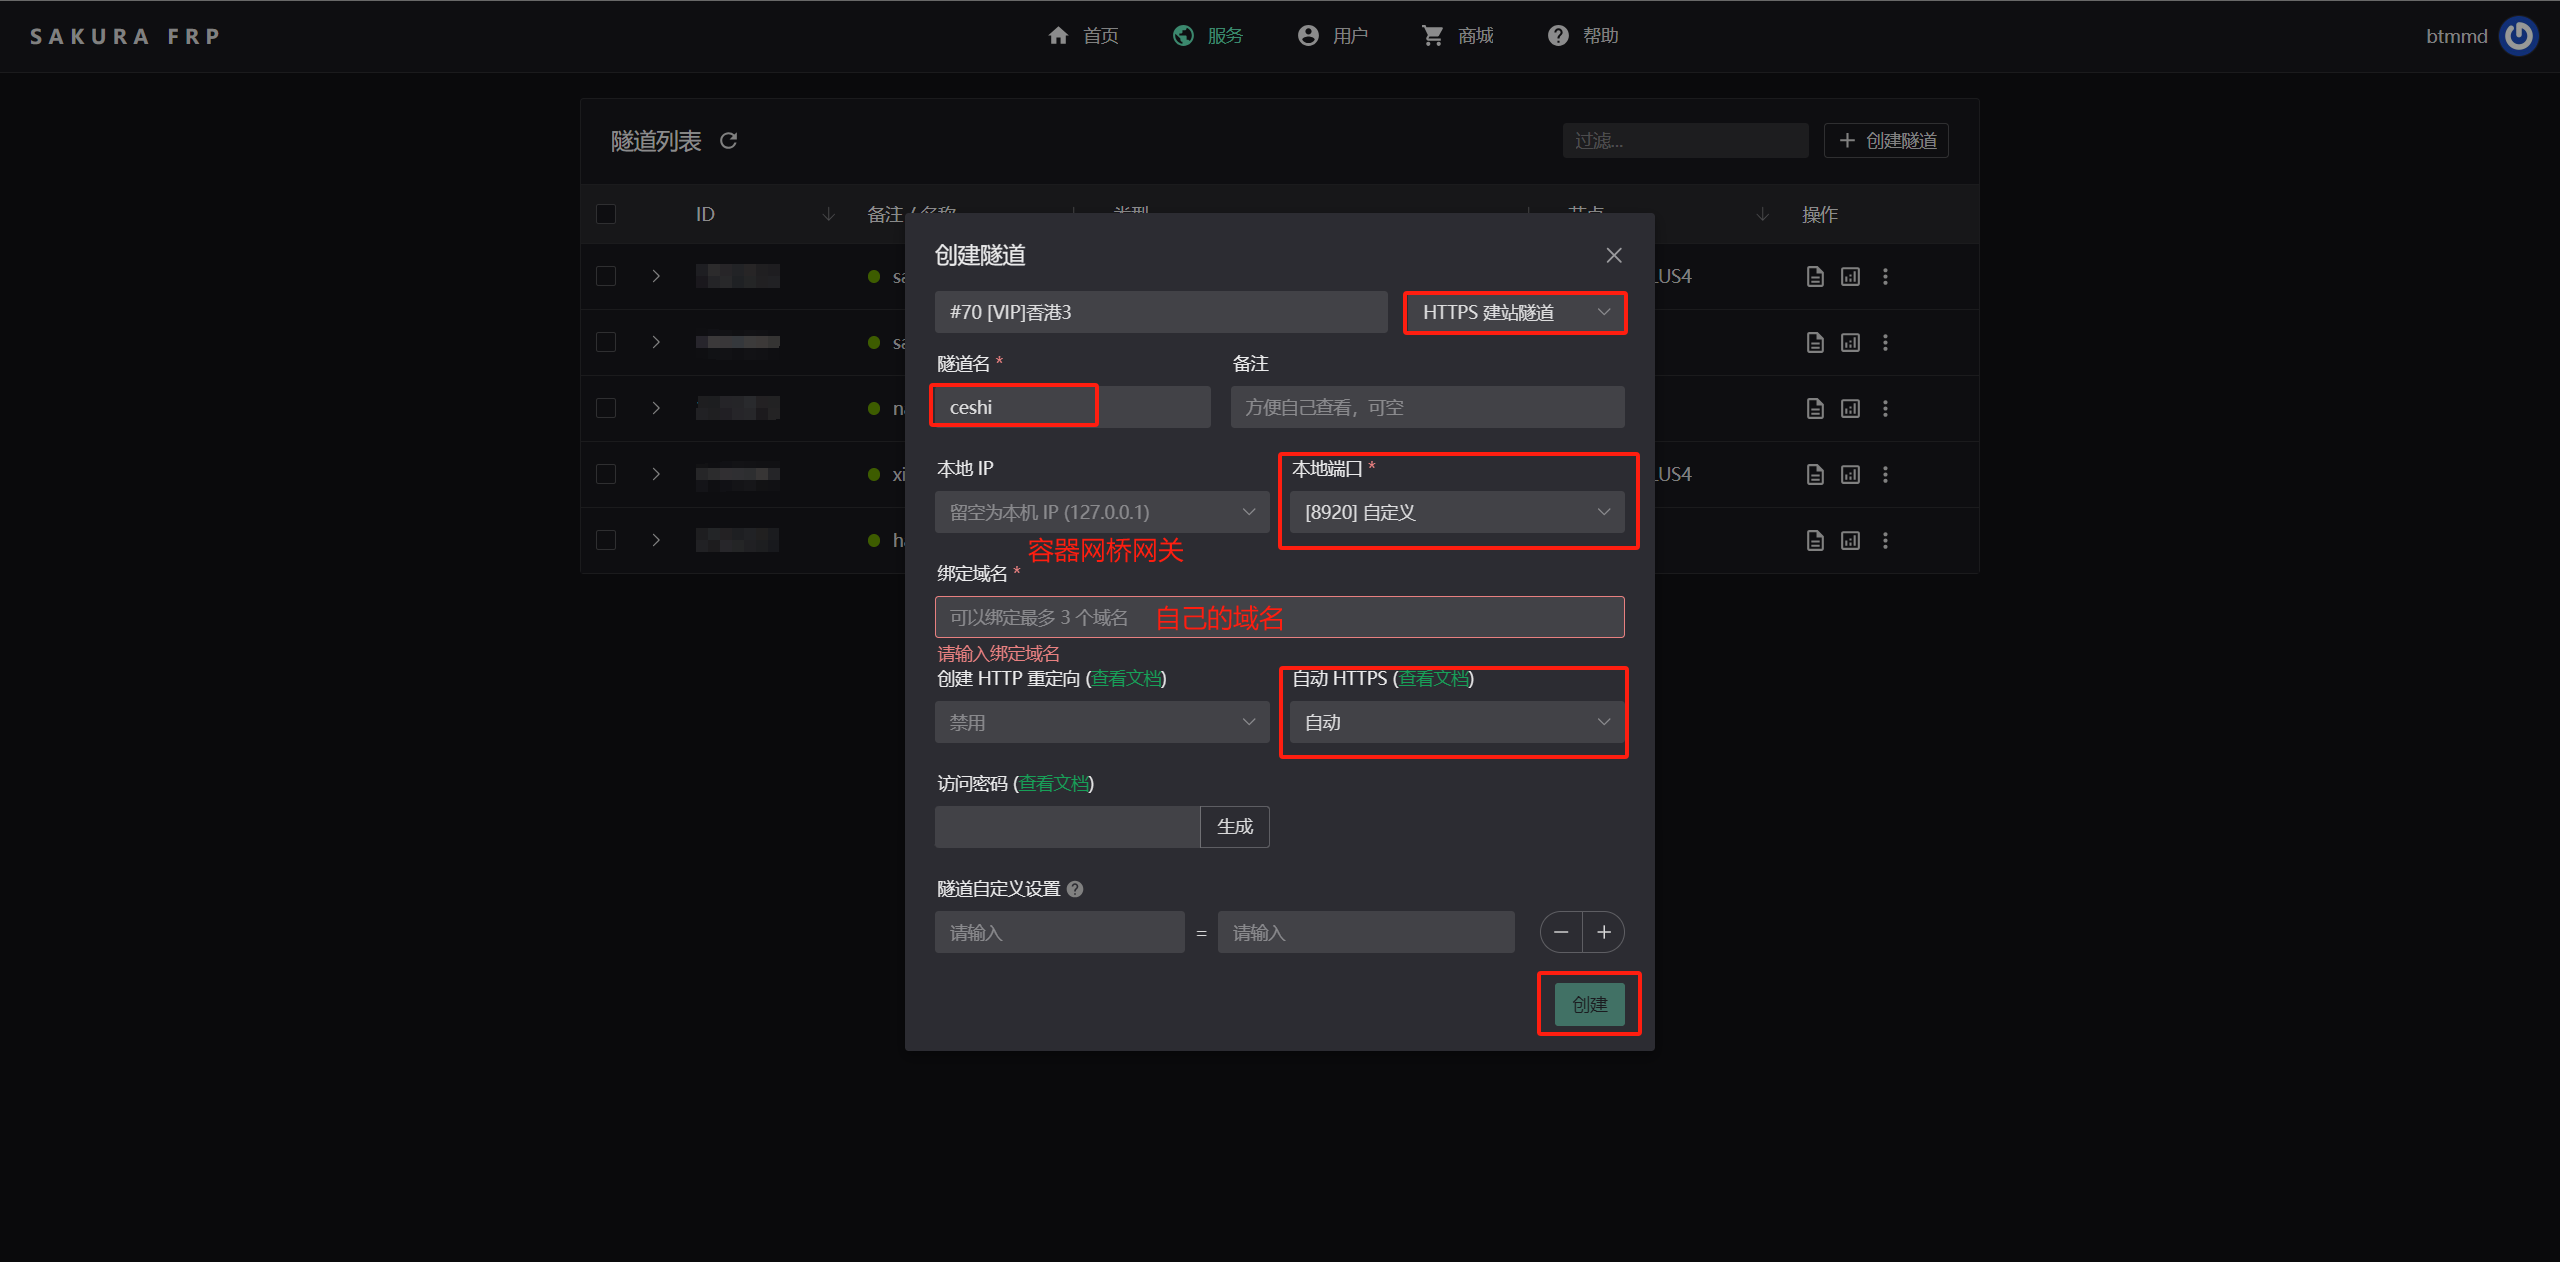Click the plus button to add a custom setting
Image resolution: width=2560 pixels, height=1262 pixels.
[1604, 932]
